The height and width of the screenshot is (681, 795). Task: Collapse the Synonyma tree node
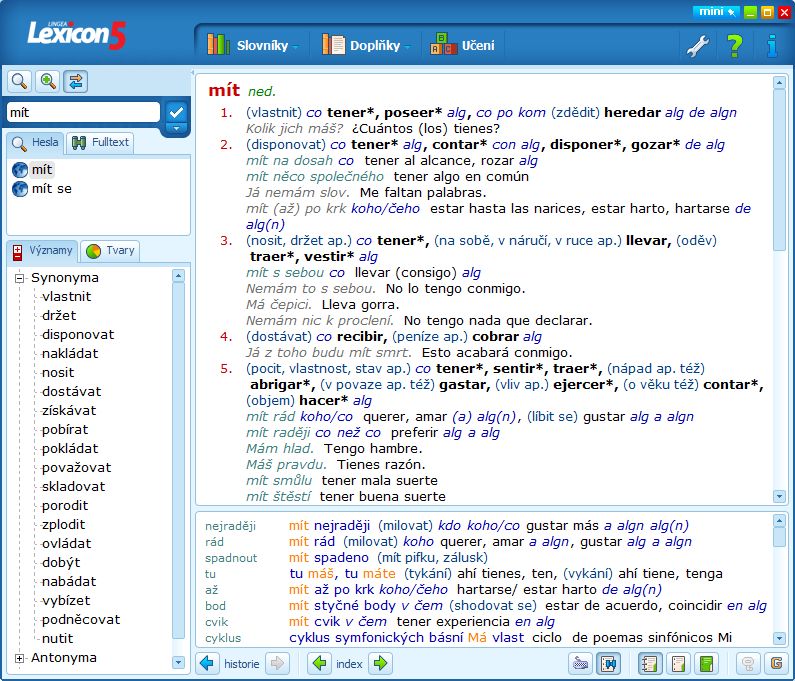pyautogui.click(x=19, y=278)
